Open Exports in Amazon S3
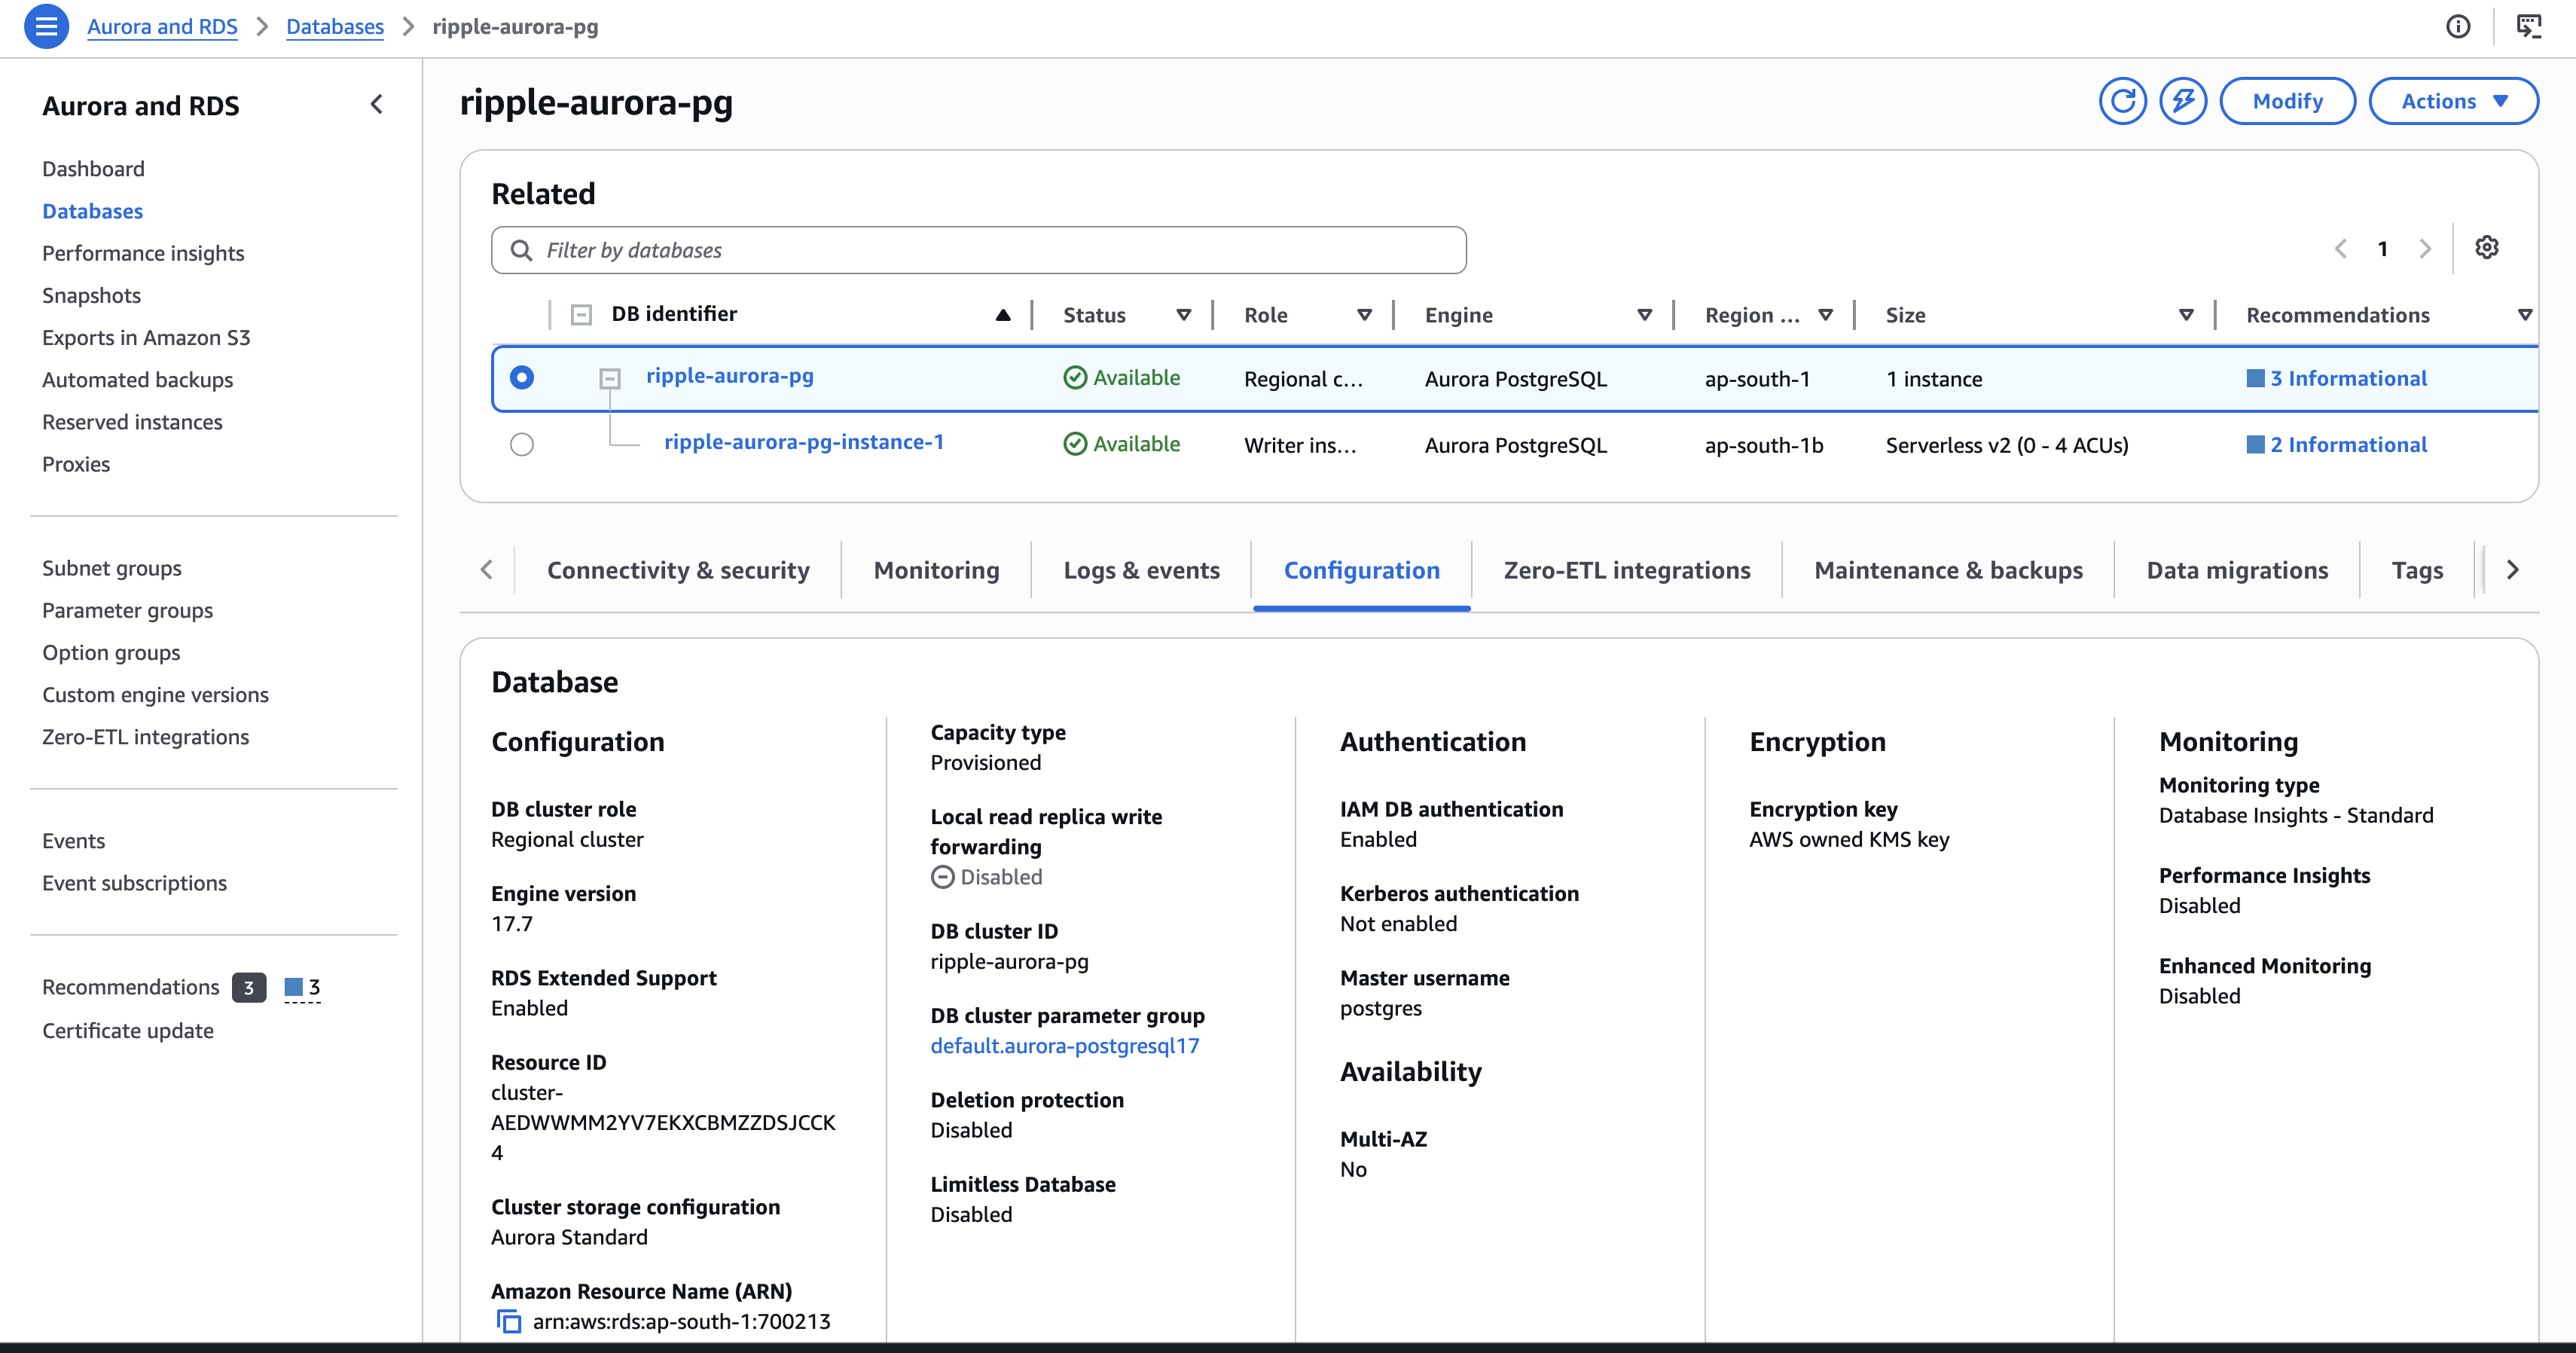Viewport: 2576px width, 1353px height. tap(146, 337)
